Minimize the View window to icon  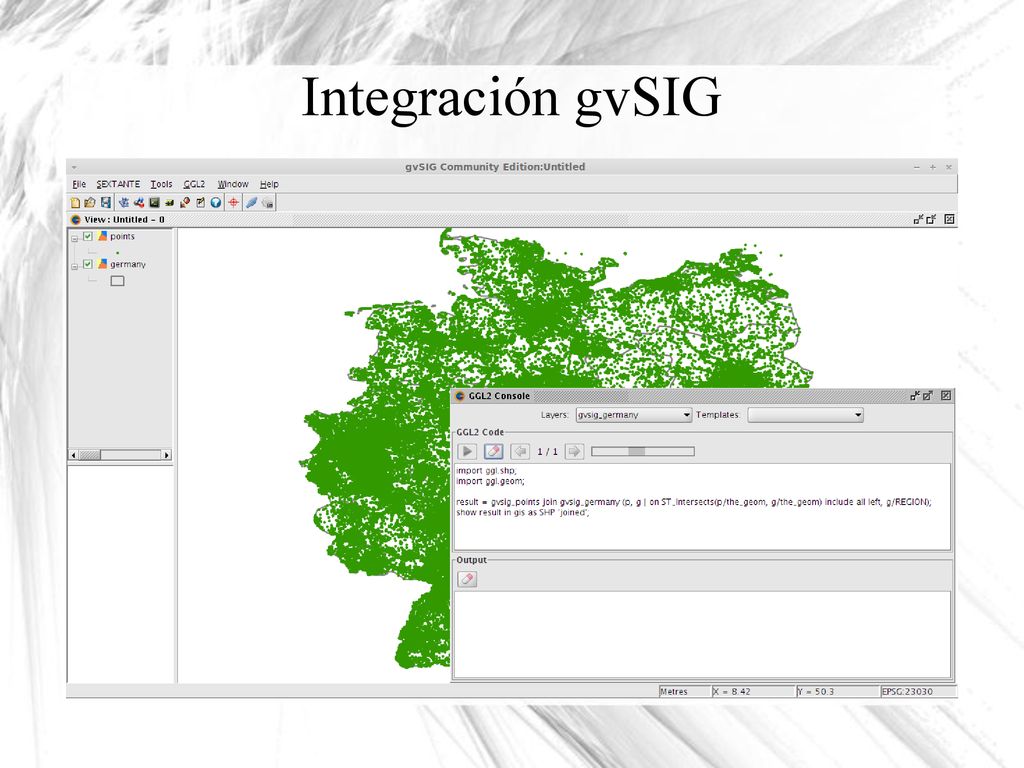(918, 219)
